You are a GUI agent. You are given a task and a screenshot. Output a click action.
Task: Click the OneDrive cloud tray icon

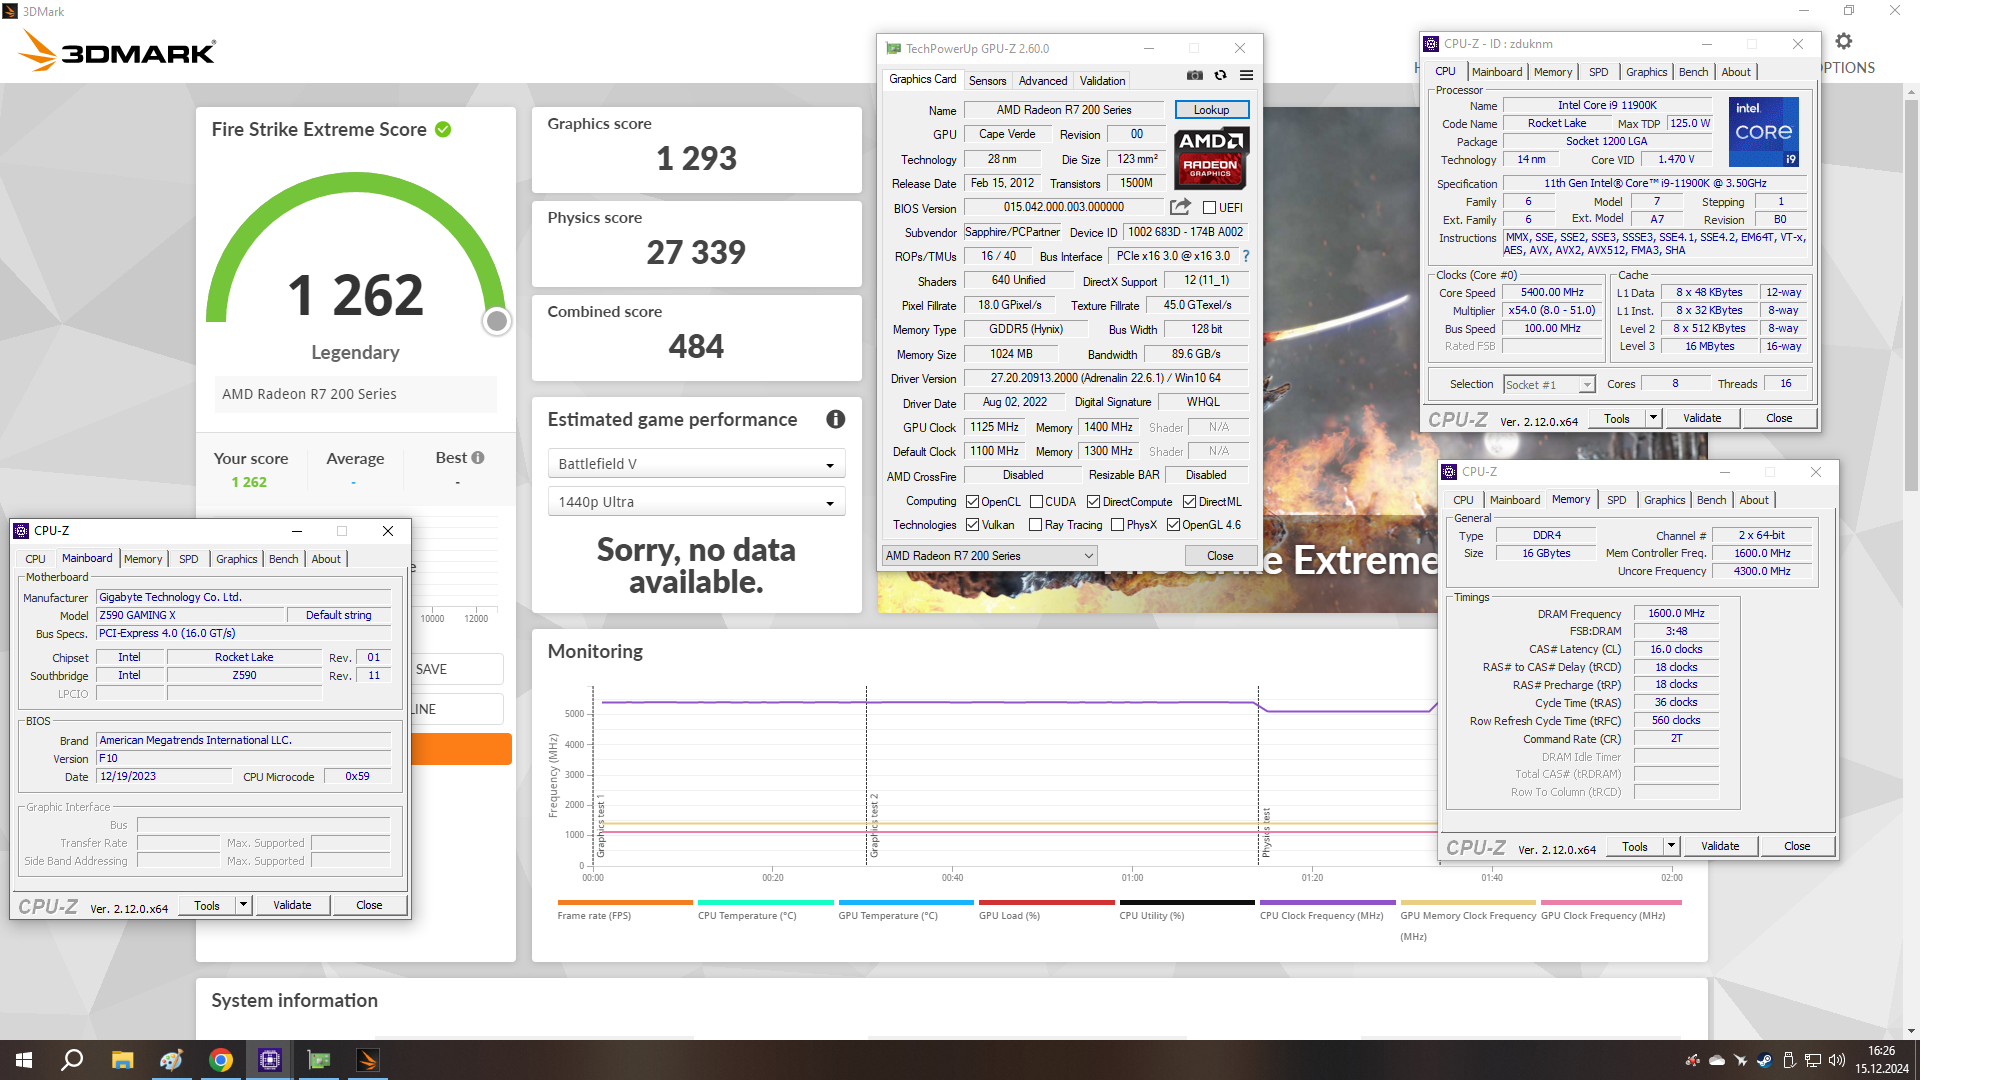[1717, 1060]
